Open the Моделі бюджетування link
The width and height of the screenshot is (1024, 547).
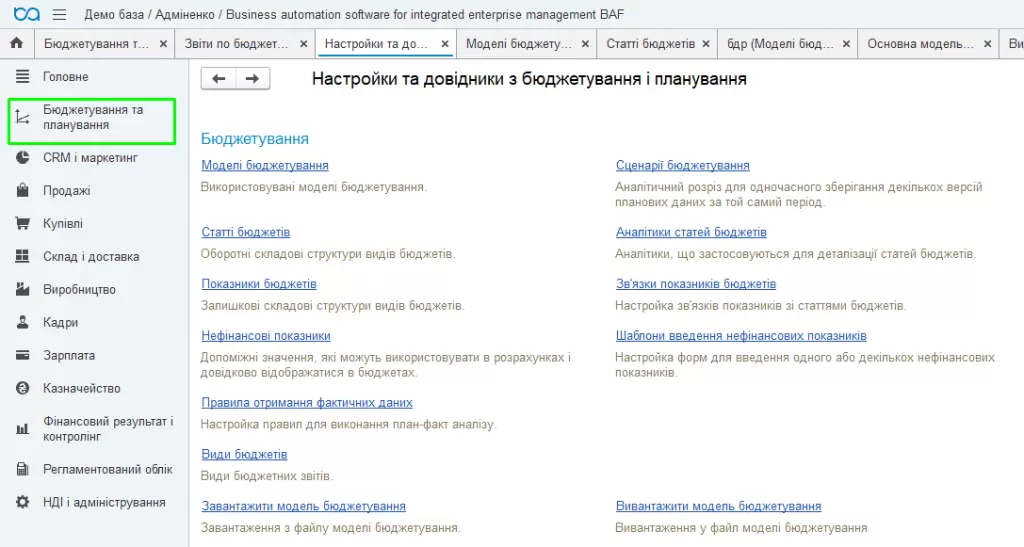[x=264, y=165]
